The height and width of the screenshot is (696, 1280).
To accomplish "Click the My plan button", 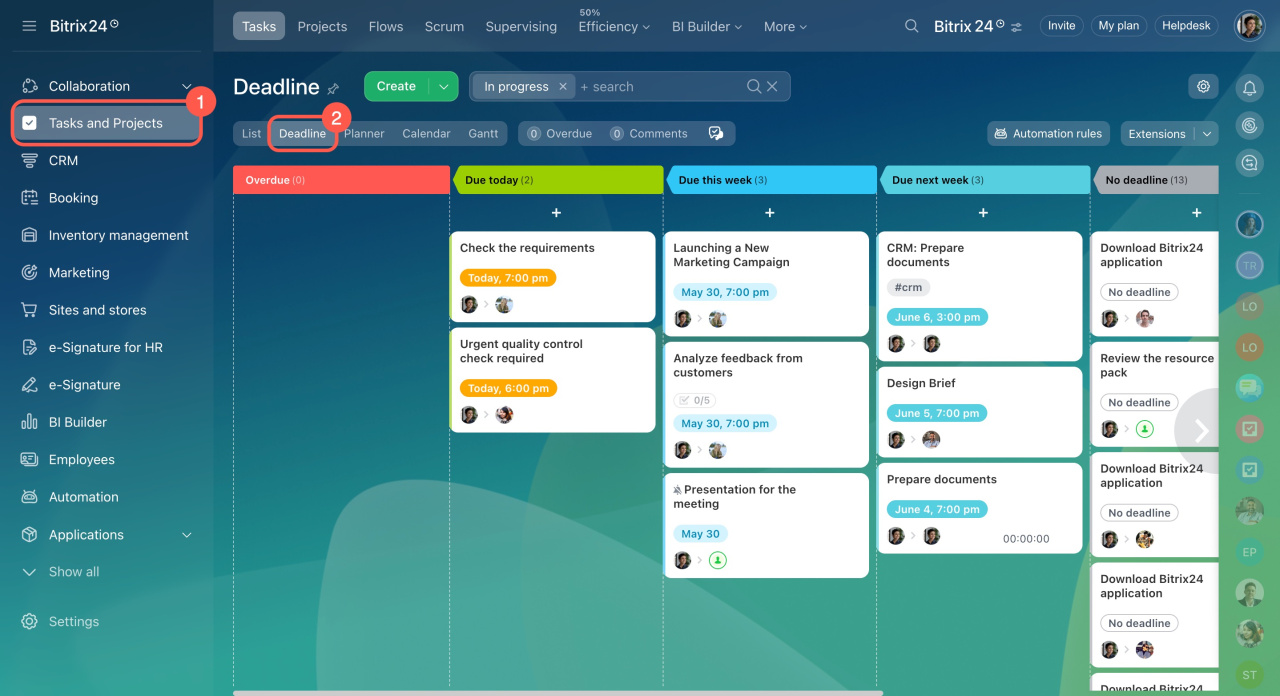I will coord(1118,26).
